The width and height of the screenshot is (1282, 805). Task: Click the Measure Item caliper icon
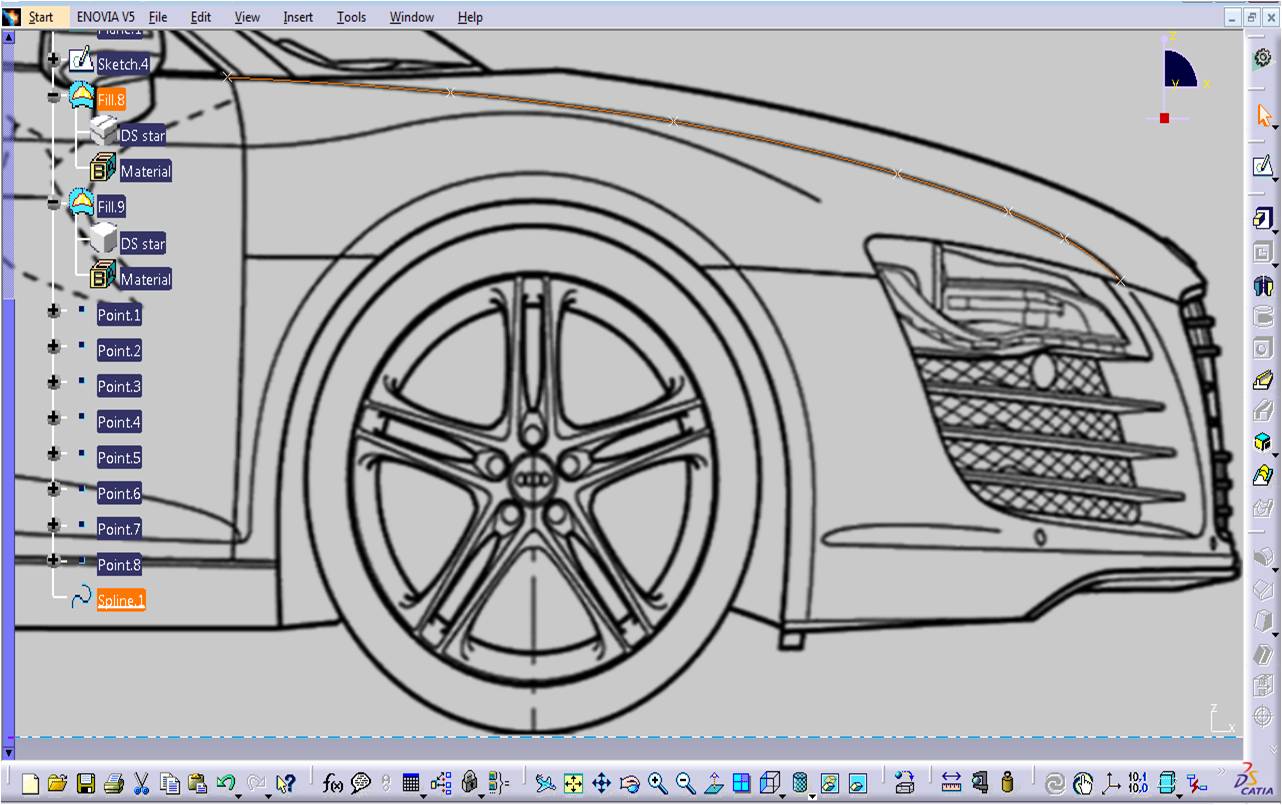980,783
